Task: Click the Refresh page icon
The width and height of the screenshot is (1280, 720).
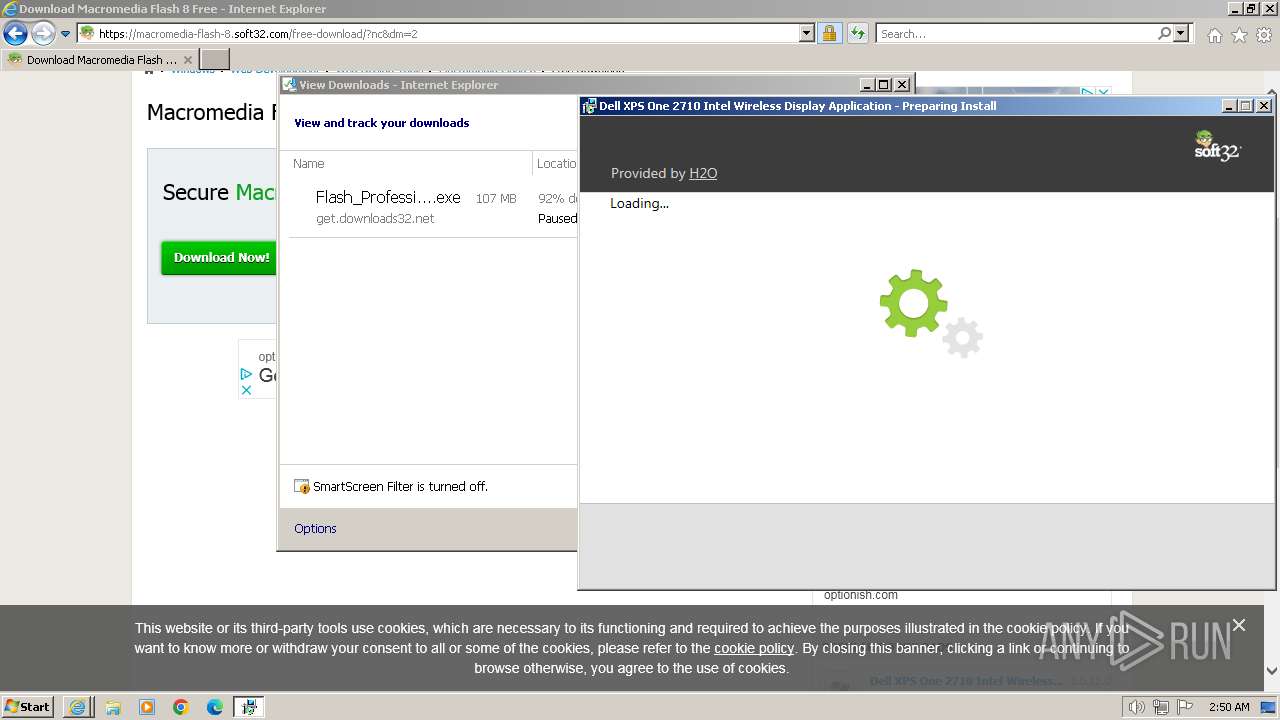Action: coord(857,33)
